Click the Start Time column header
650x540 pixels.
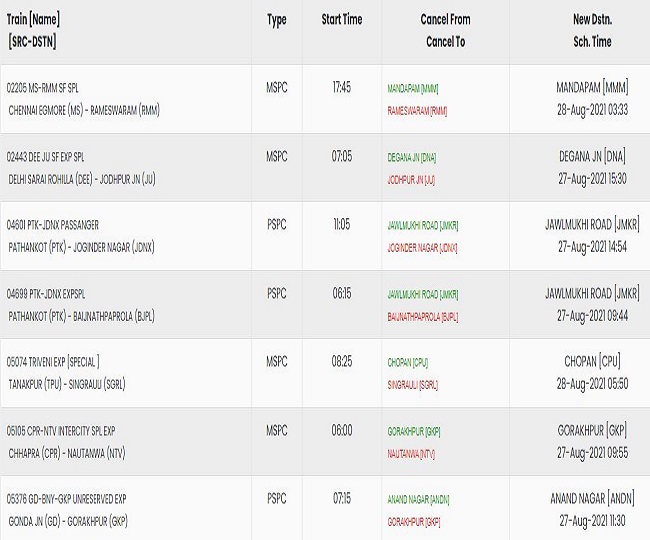pyautogui.click(x=342, y=19)
